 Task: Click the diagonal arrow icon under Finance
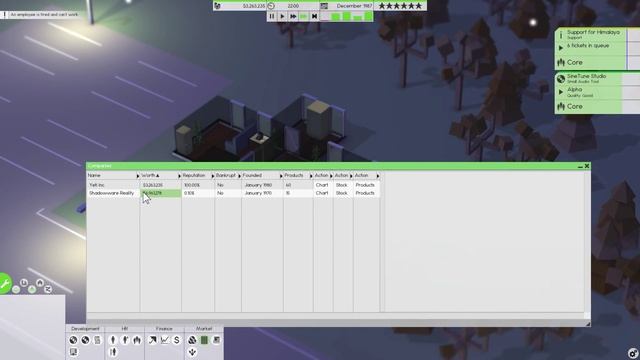(x=152, y=340)
